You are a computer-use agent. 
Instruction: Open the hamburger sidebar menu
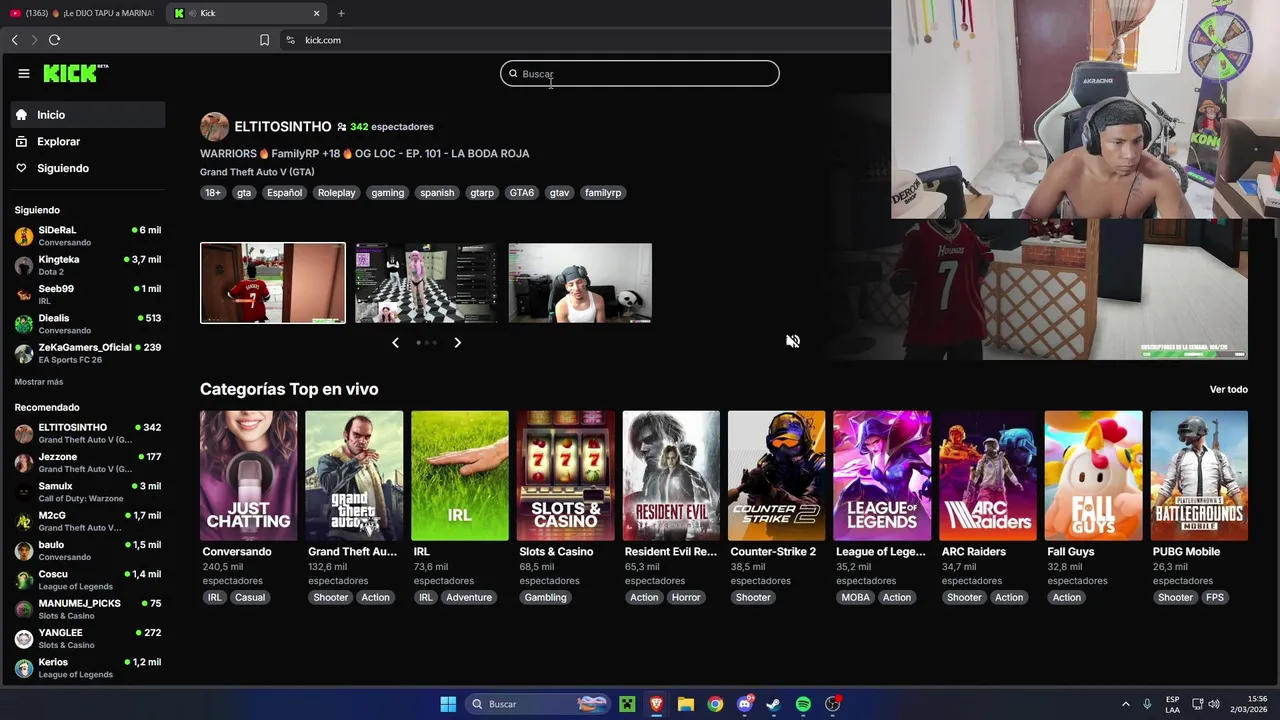pos(23,73)
